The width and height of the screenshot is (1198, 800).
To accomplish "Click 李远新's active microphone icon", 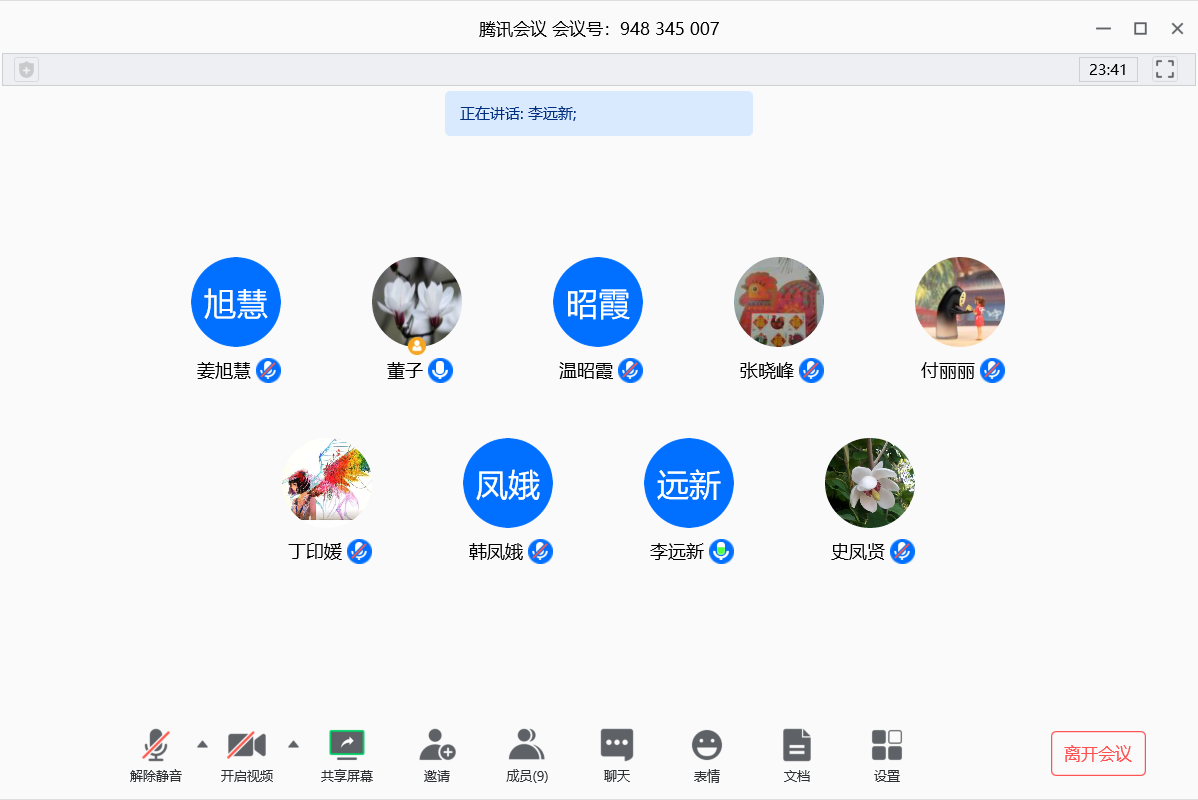I will tap(721, 551).
